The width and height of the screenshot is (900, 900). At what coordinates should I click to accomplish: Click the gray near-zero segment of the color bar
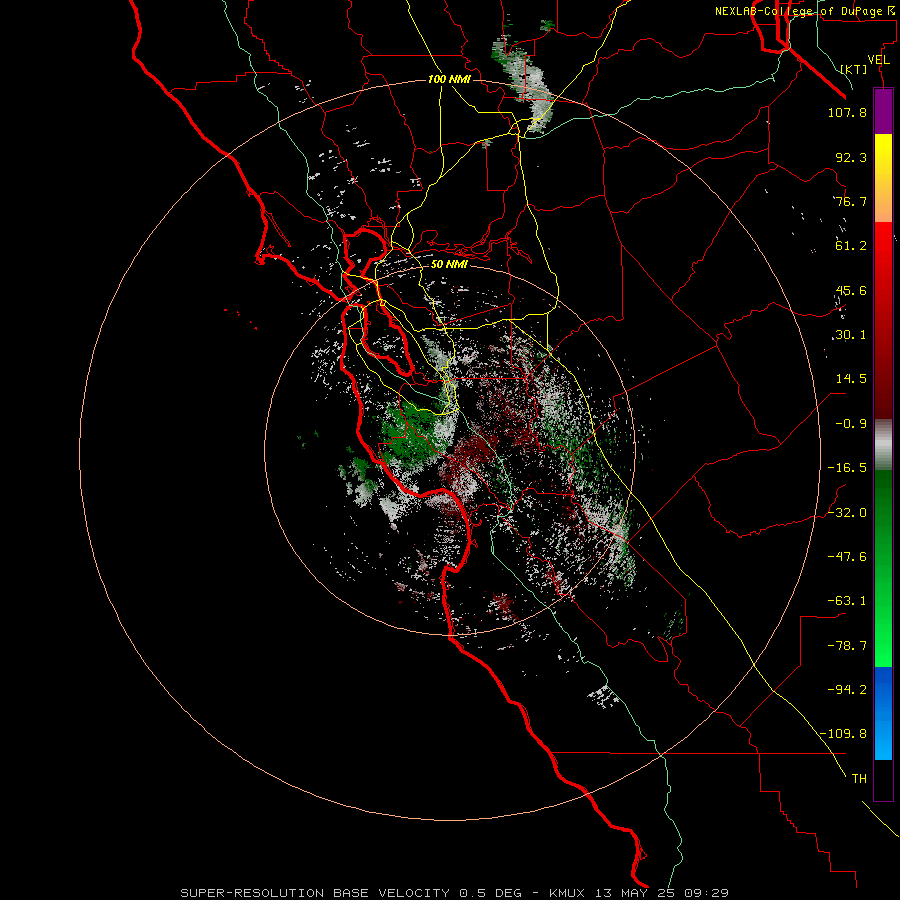pos(883,445)
